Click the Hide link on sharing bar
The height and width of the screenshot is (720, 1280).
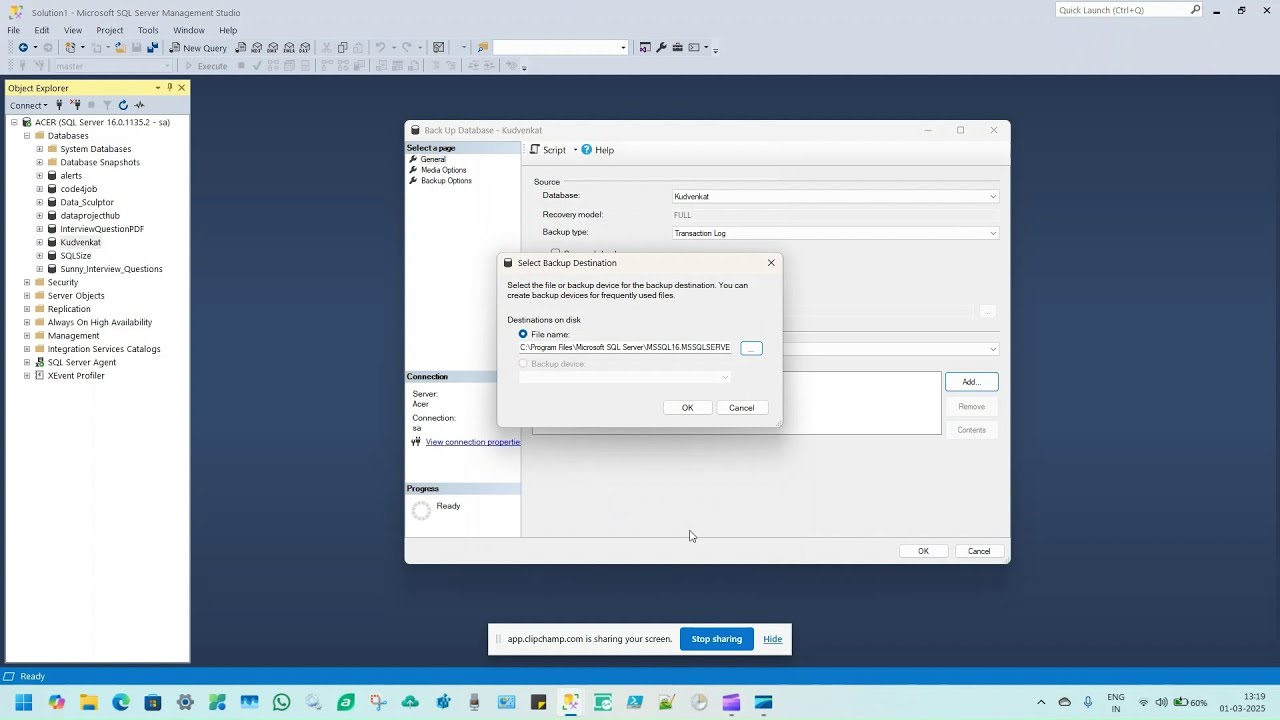(x=773, y=639)
